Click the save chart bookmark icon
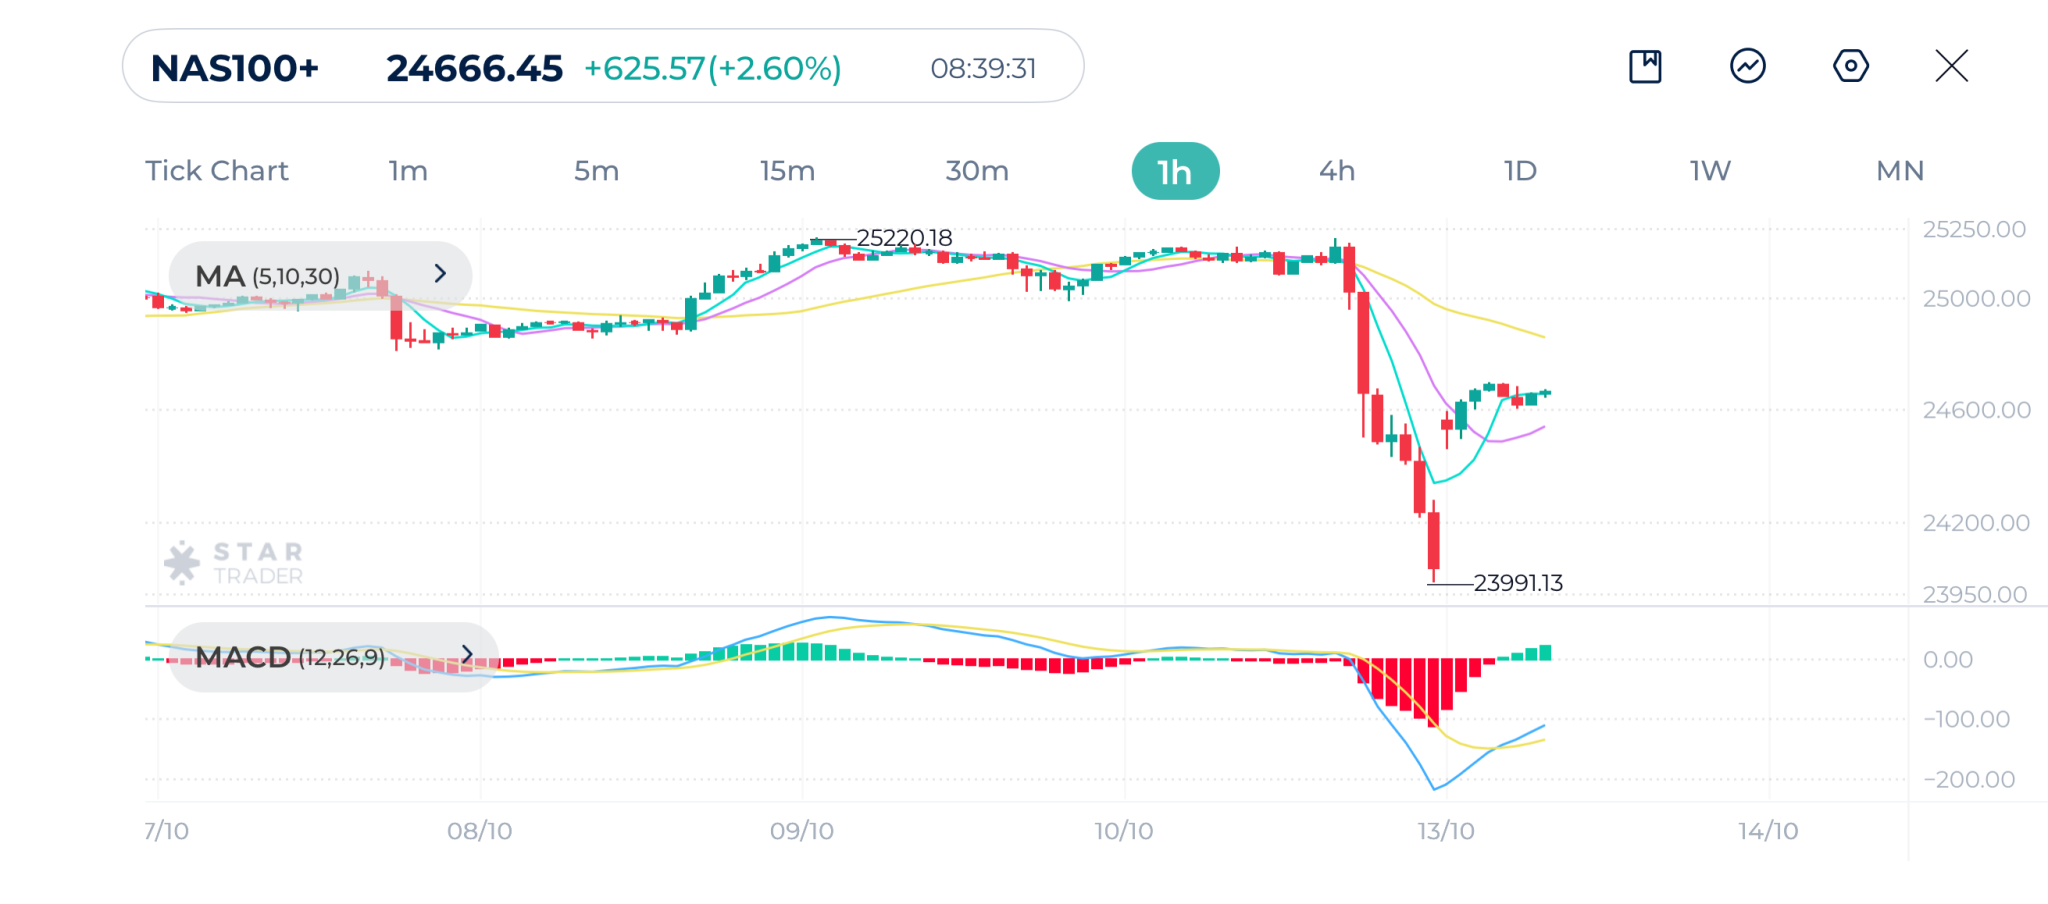Screen dimensions: 2048x904 click(1645, 67)
